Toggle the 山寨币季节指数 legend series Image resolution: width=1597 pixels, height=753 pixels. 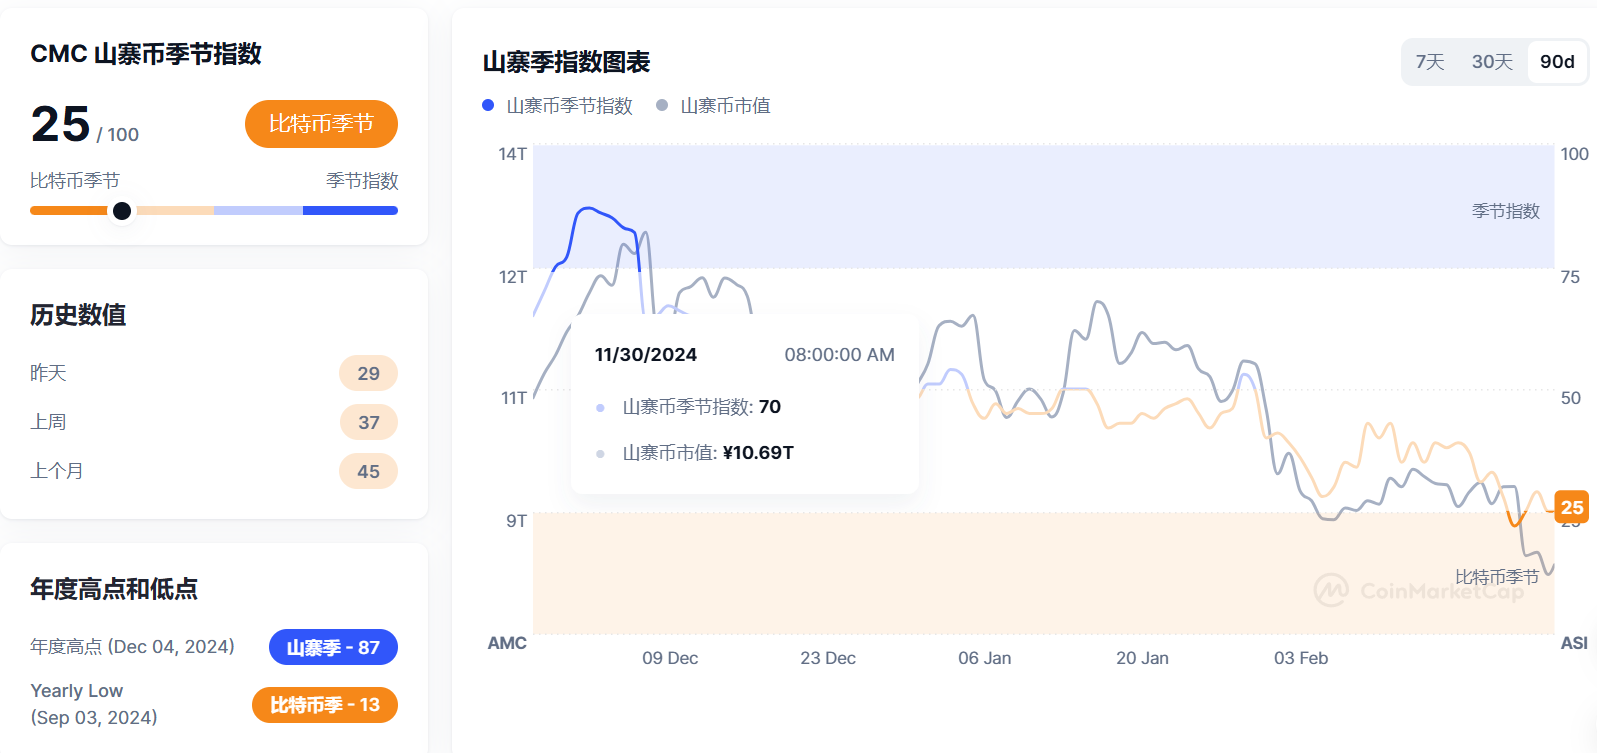point(558,106)
